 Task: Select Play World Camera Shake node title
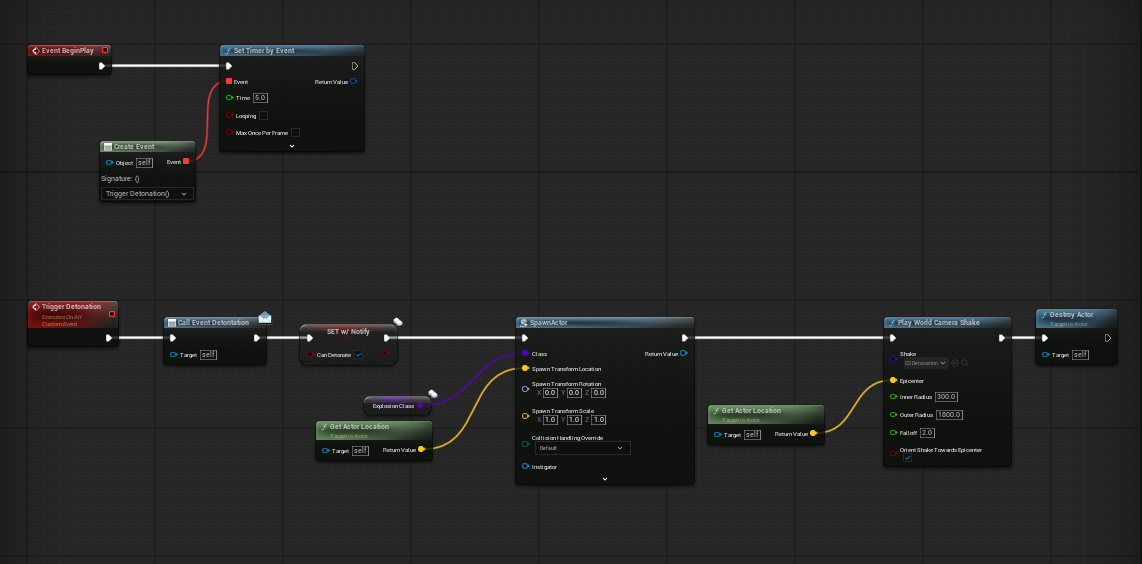coord(940,322)
